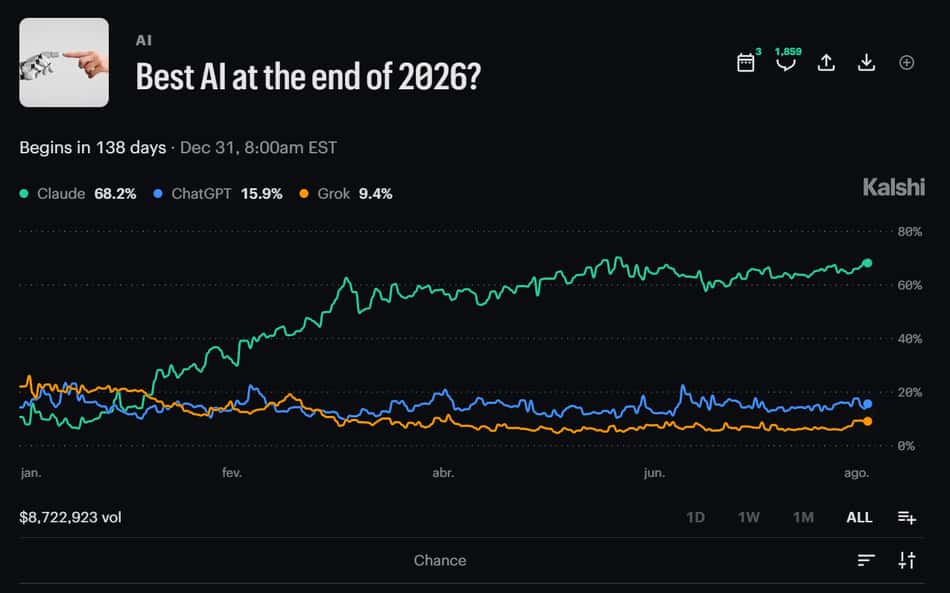Click the circled plus icon

click(906, 62)
